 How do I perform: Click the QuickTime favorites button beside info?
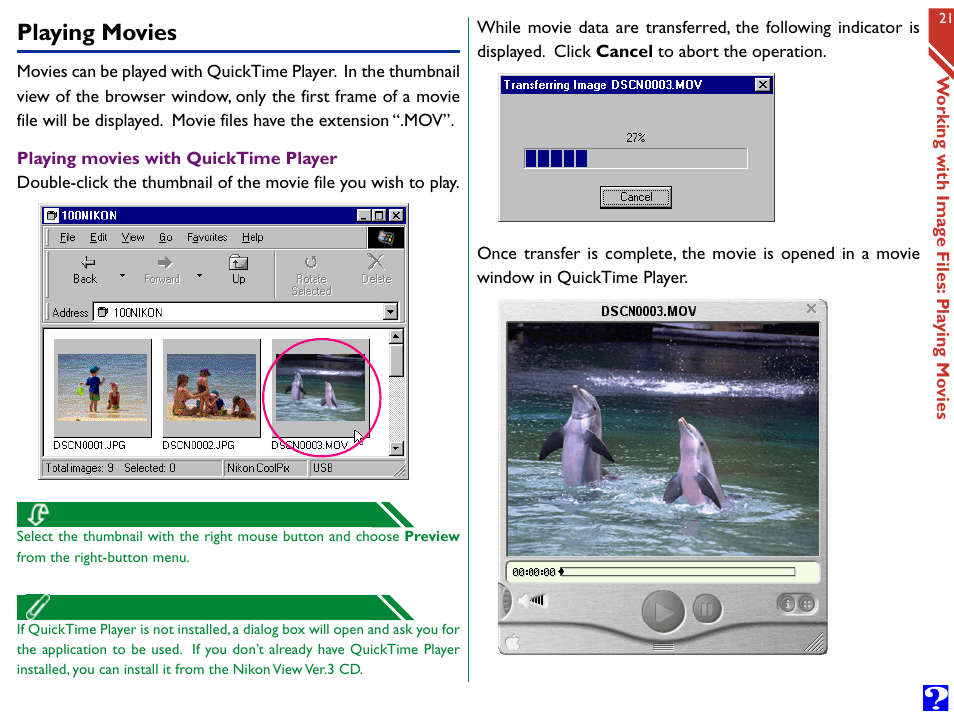tap(807, 604)
